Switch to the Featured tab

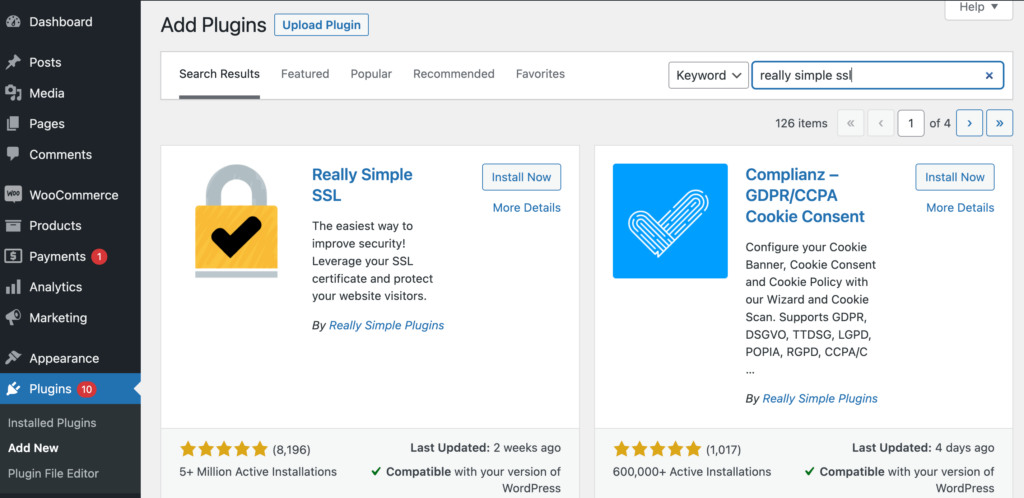coord(305,74)
